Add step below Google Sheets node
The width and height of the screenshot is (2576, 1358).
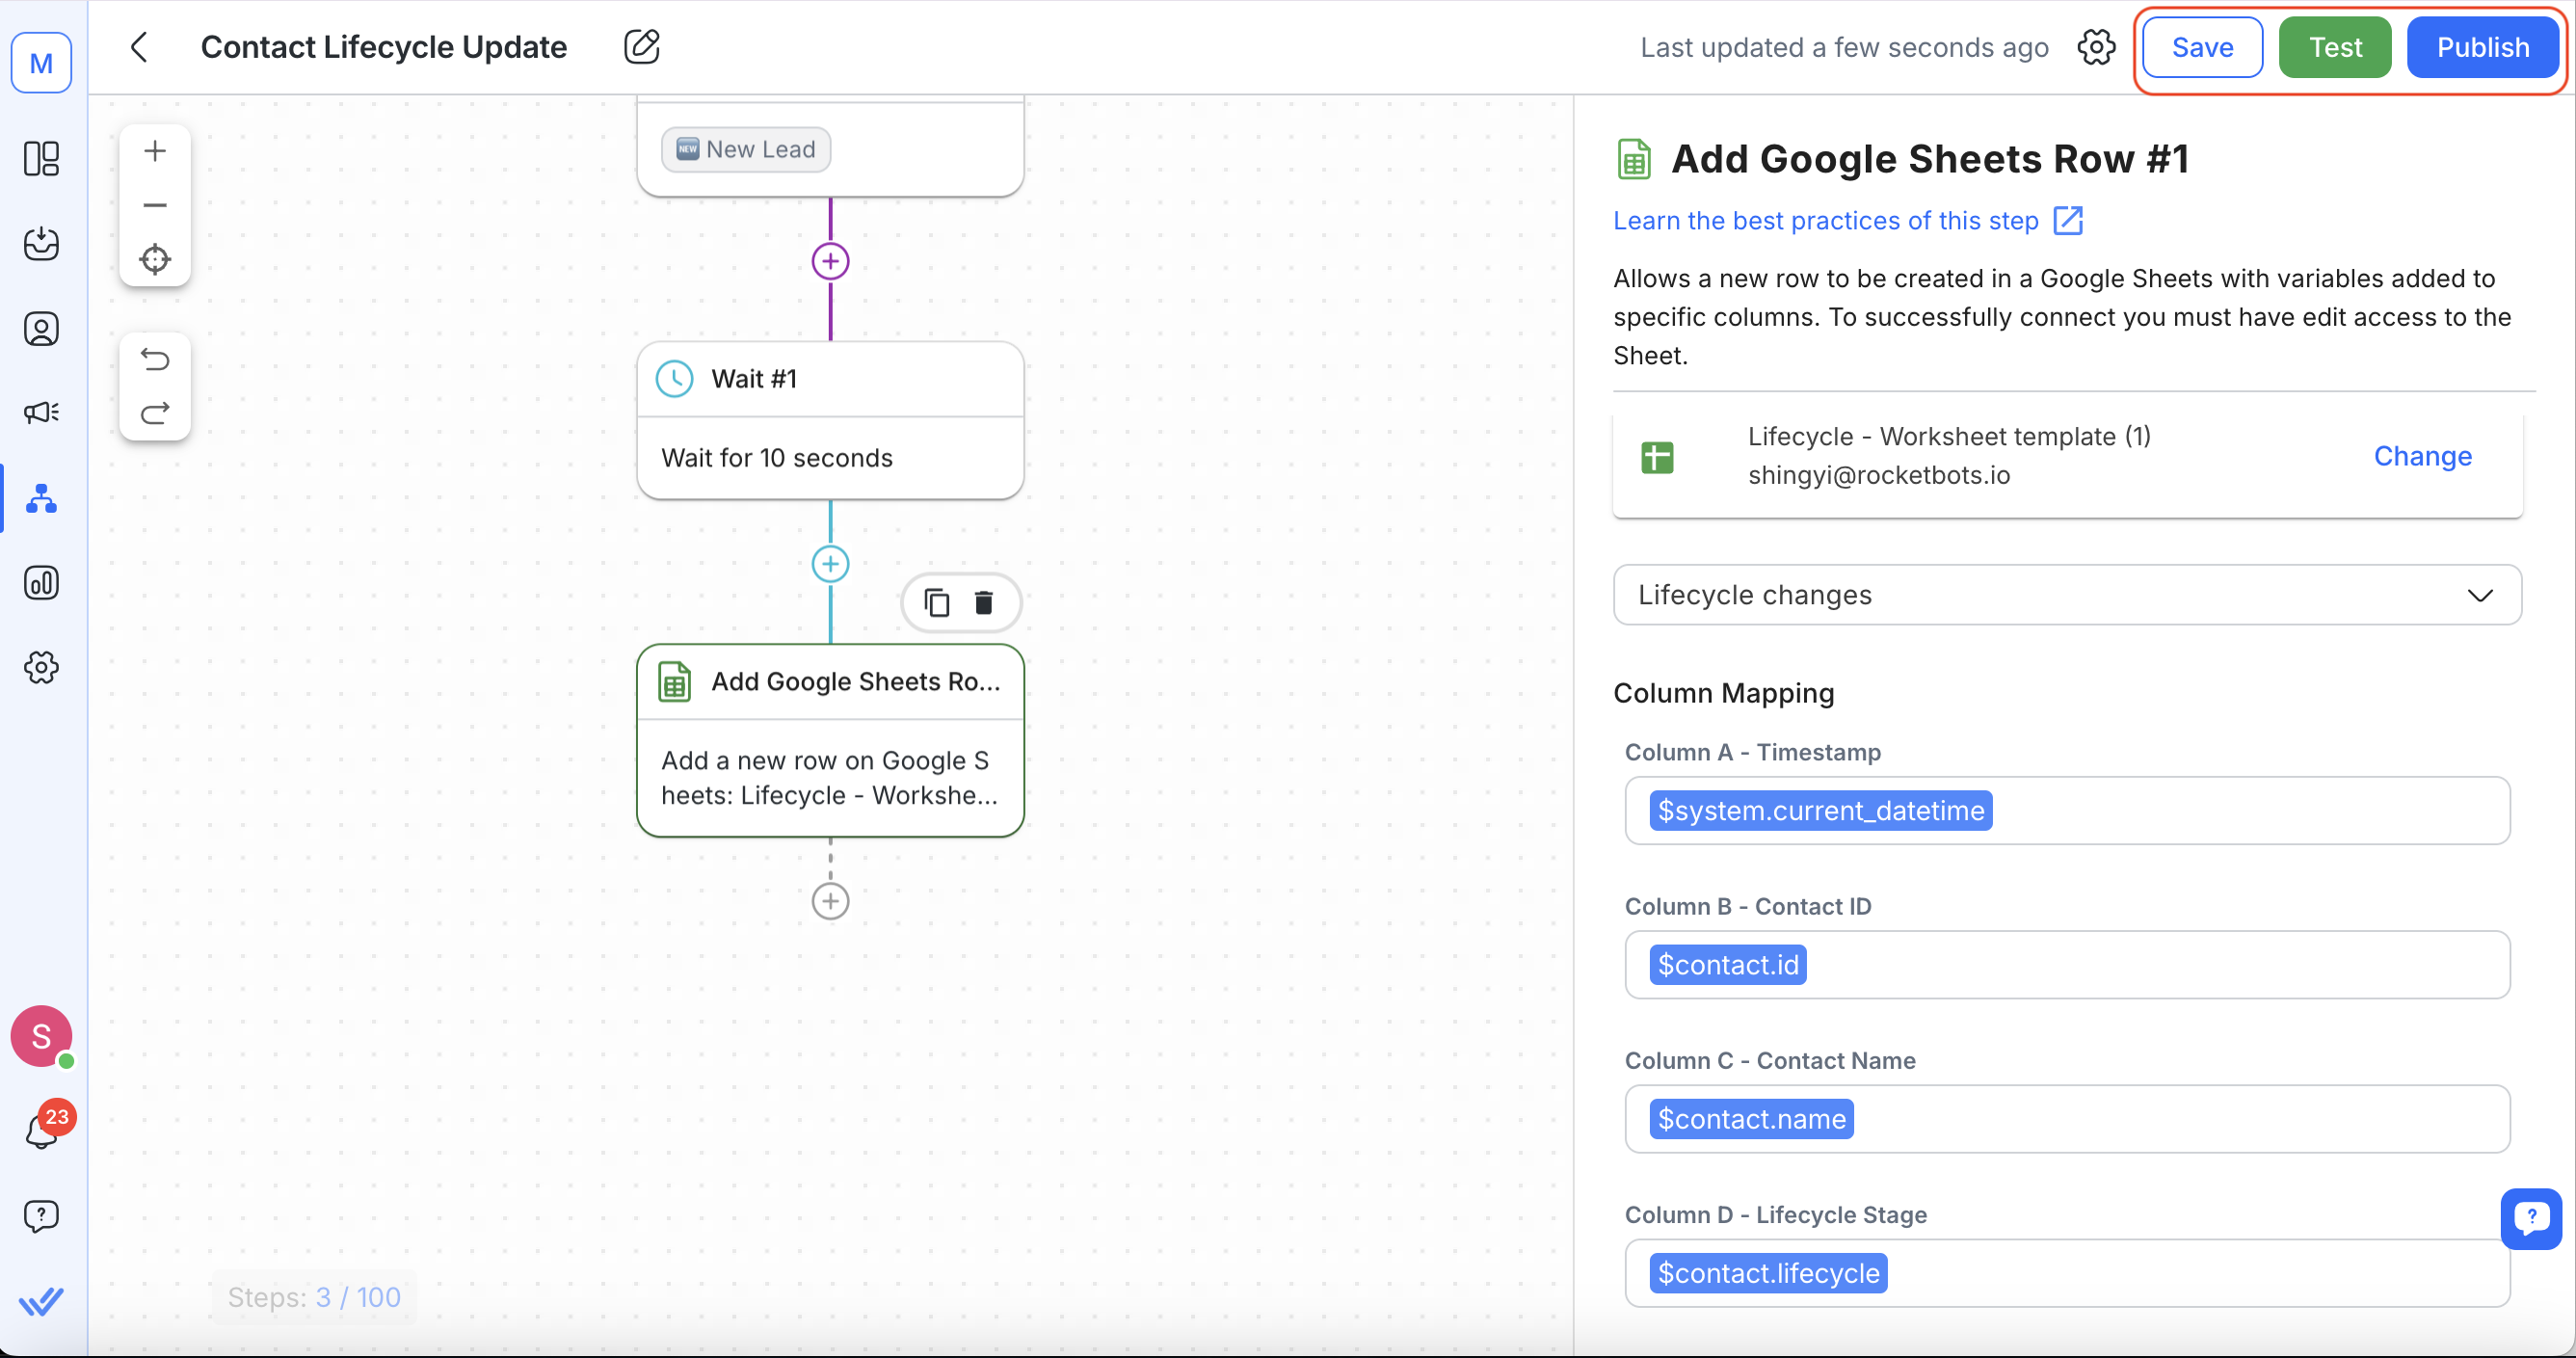tap(830, 901)
